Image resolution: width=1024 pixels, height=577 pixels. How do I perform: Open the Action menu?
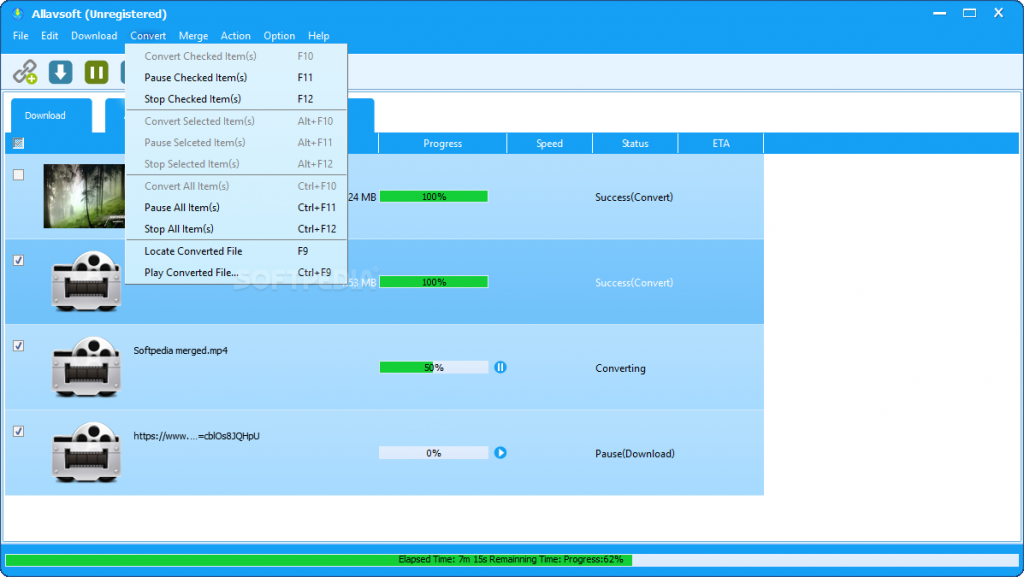coord(235,36)
